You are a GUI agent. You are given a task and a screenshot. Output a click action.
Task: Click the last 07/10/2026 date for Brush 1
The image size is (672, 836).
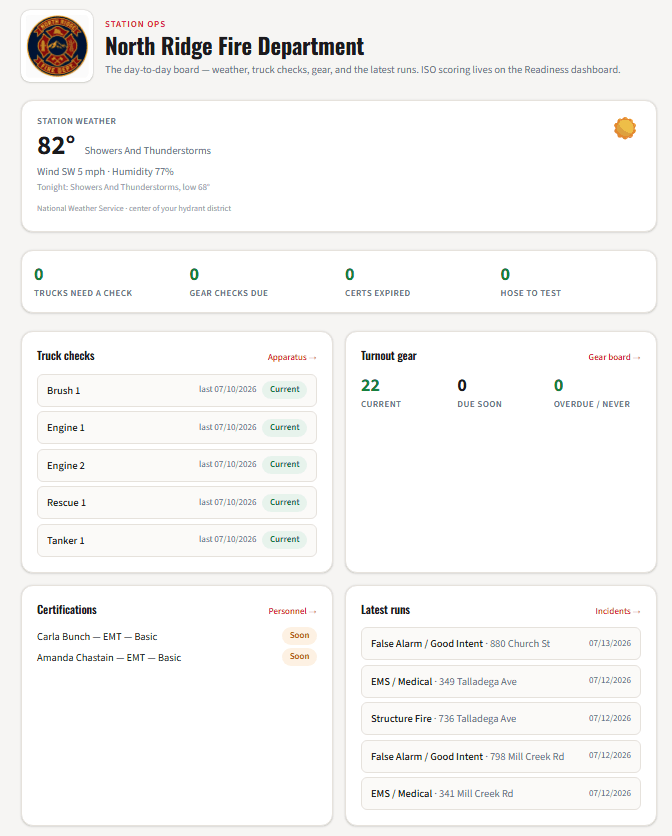point(228,389)
